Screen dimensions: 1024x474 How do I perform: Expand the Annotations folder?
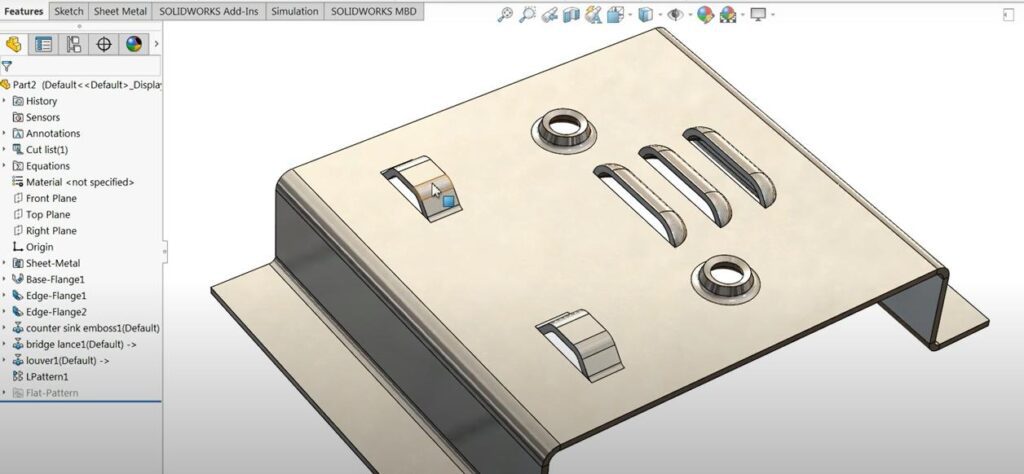tap(5, 133)
